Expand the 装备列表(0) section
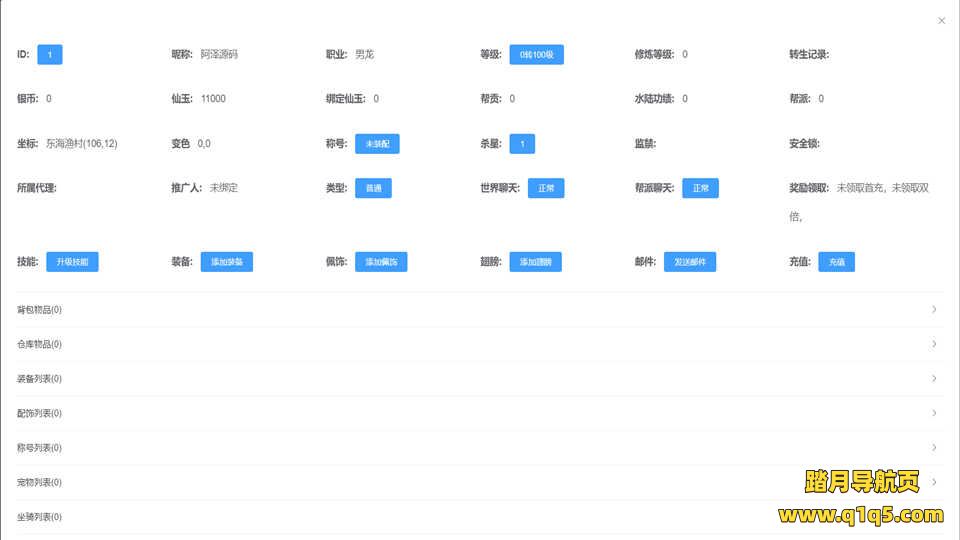Viewport: 960px width, 540px height. pyautogui.click(x=40, y=379)
